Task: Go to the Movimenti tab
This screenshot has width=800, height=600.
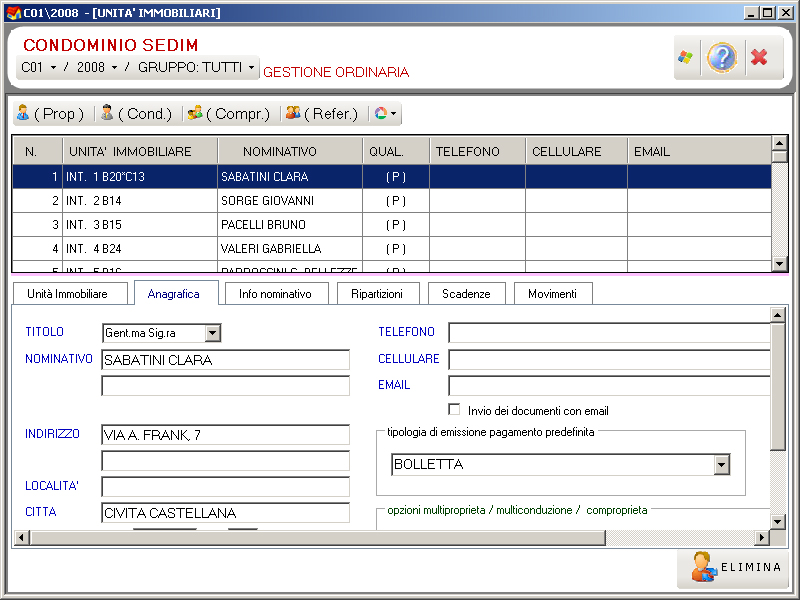Action: [x=553, y=294]
